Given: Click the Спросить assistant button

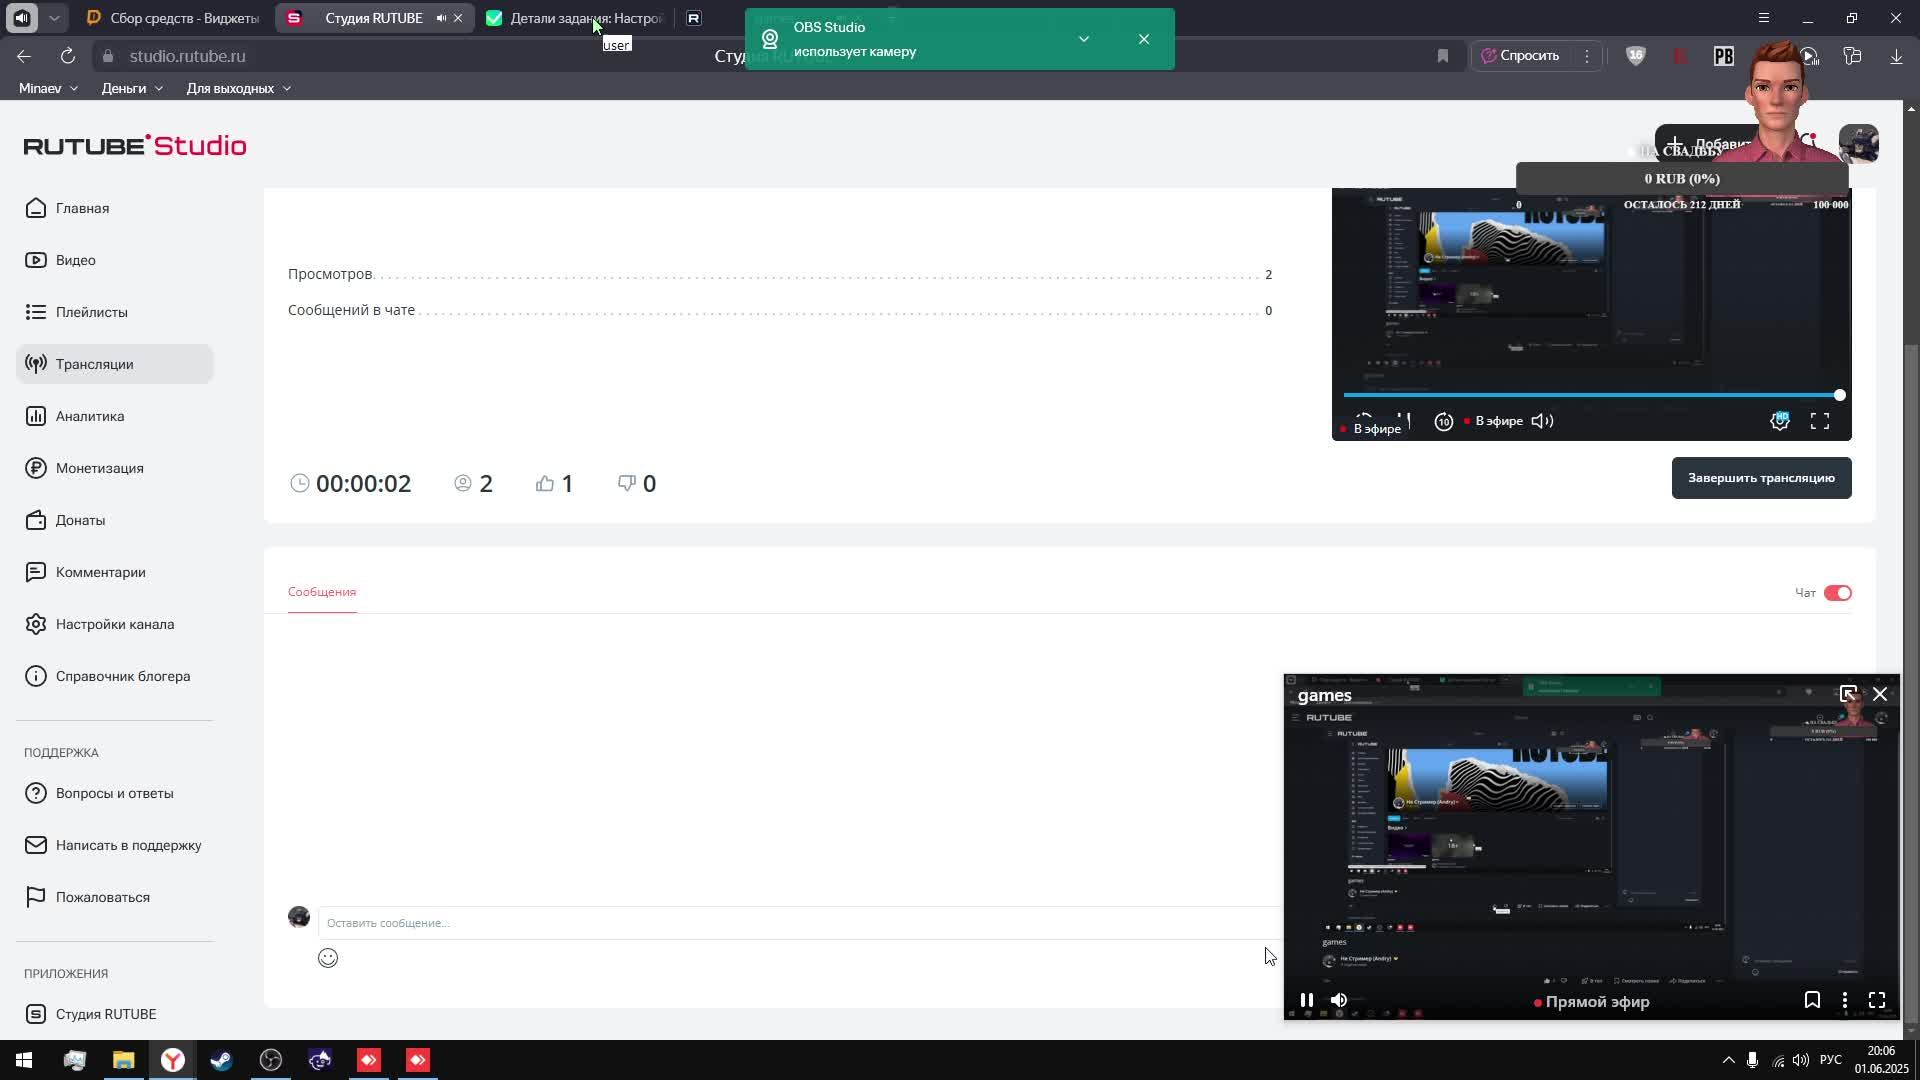Looking at the screenshot, I should point(1520,56).
